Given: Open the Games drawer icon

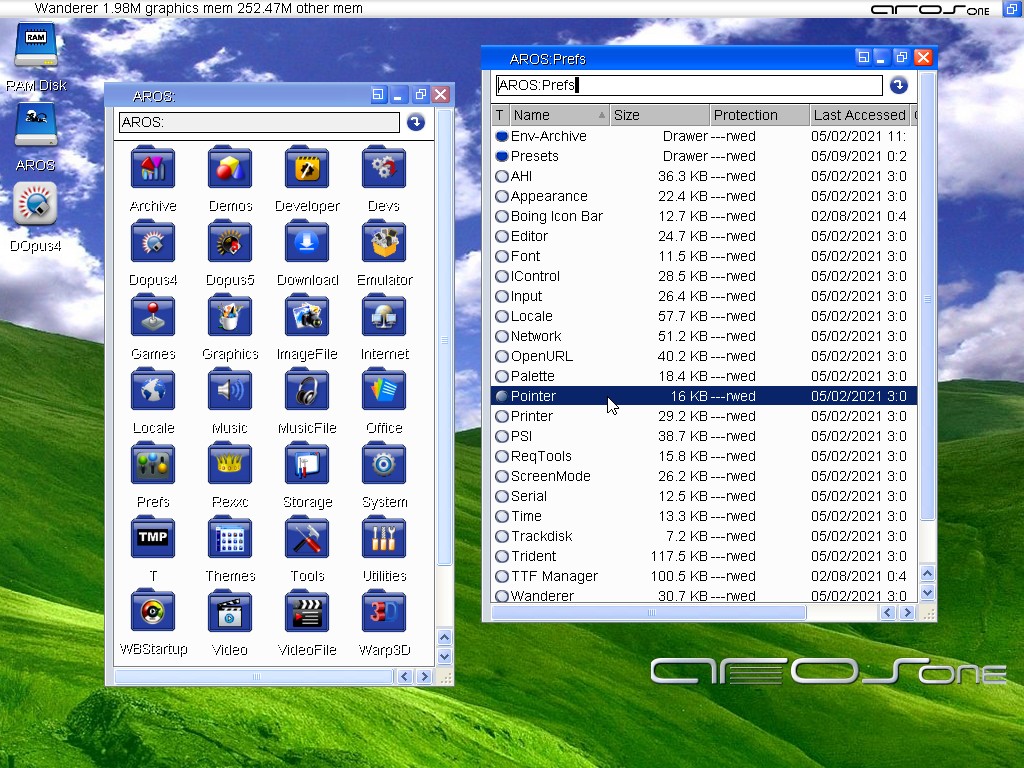Looking at the screenshot, I should pos(153,317).
